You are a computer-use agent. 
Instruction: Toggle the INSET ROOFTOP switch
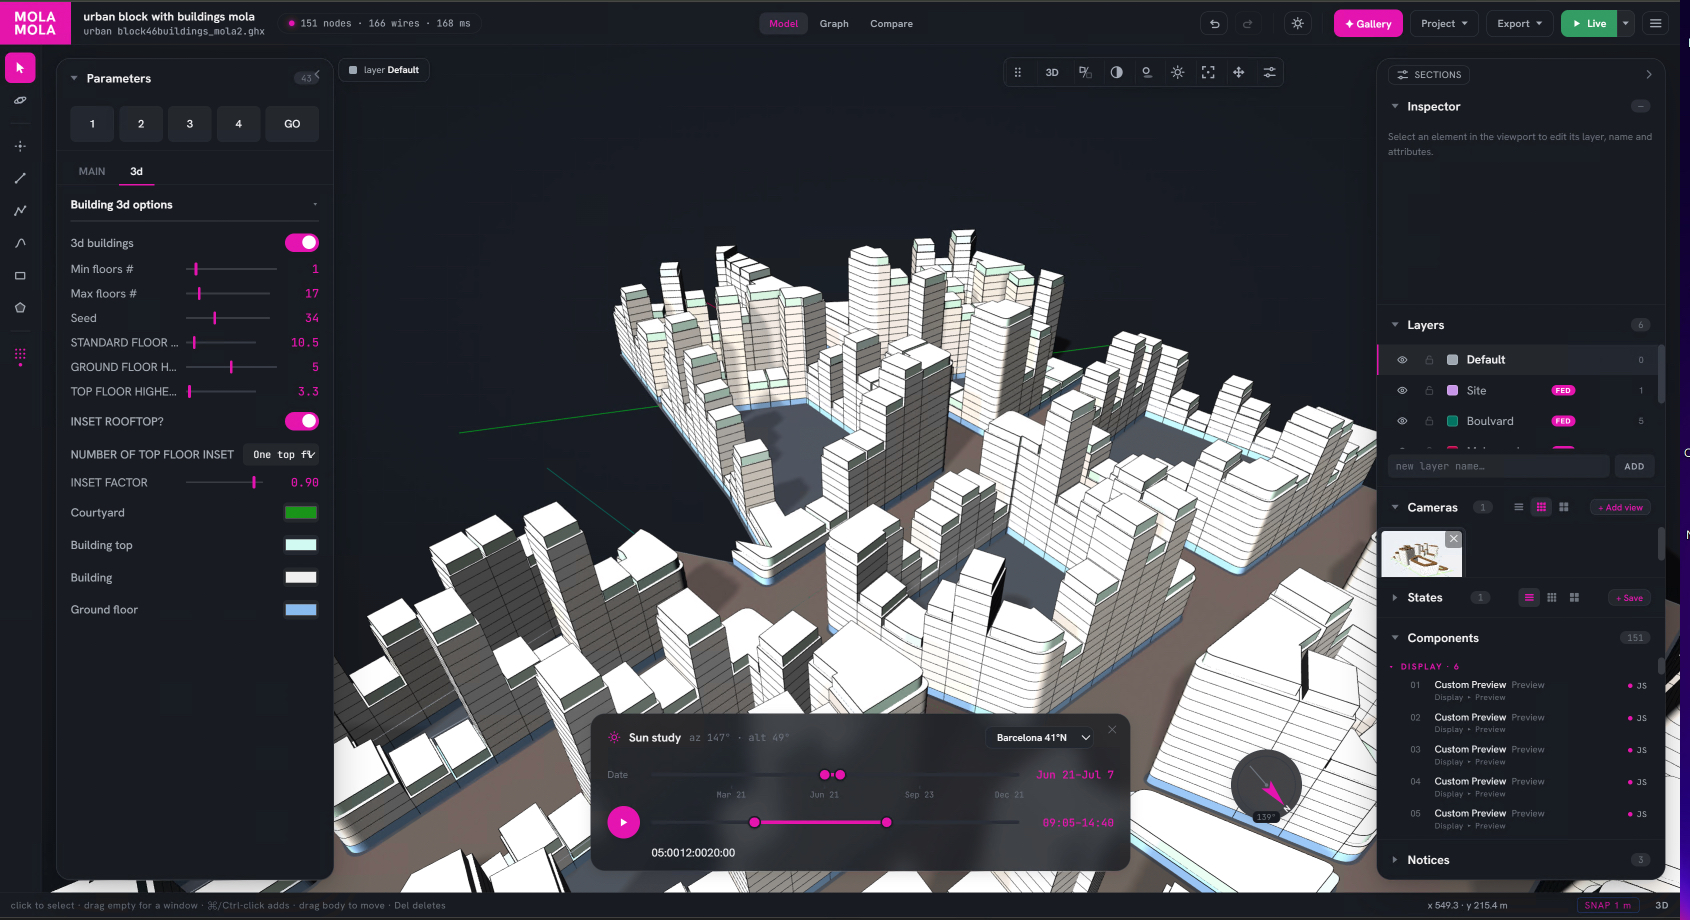coord(302,421)
